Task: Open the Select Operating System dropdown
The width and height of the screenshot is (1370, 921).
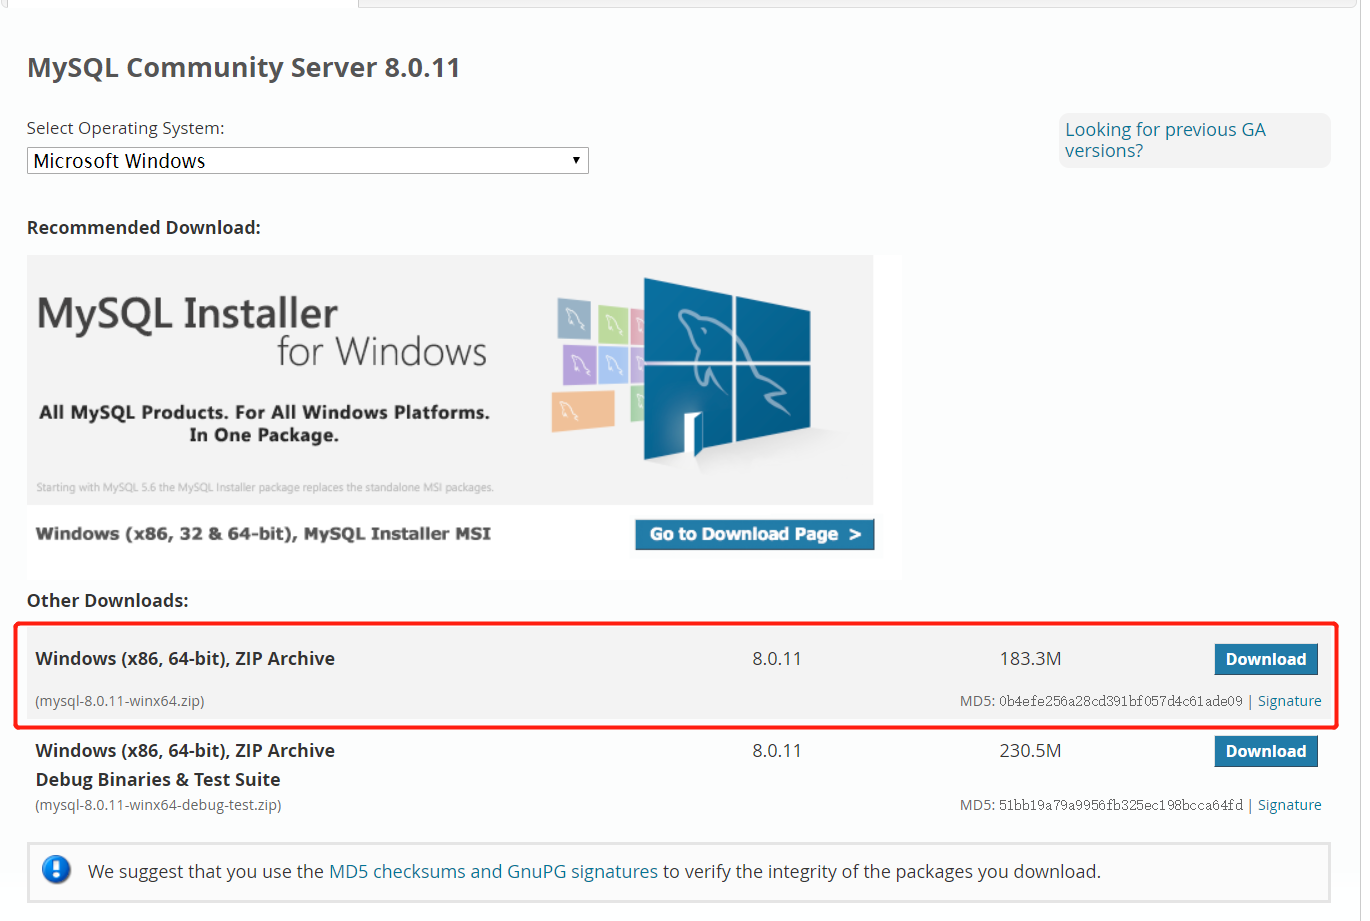Action: (x=307, y=161)
